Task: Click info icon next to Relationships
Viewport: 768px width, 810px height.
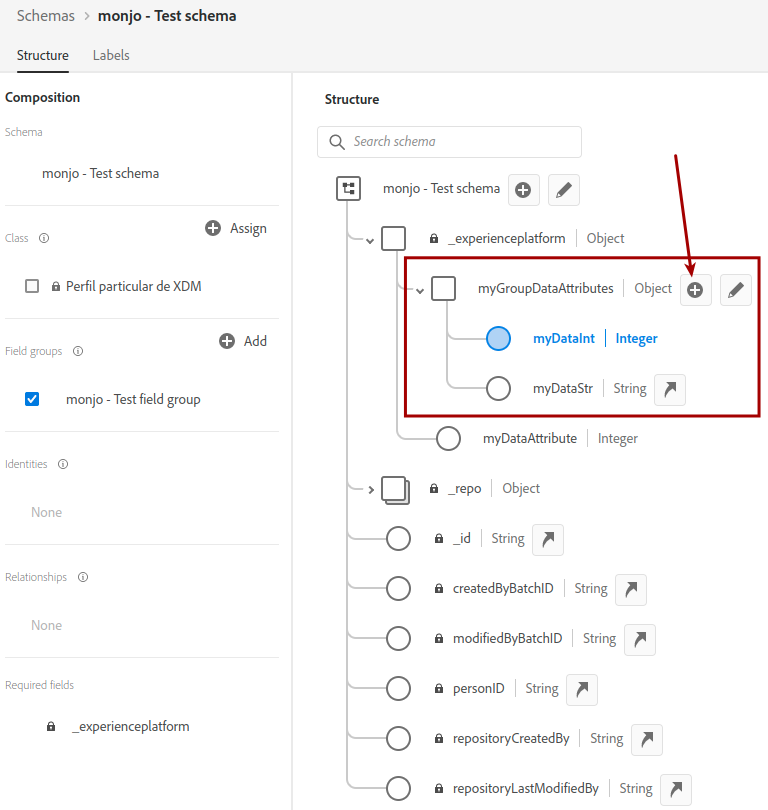Action: tap(83, 577)
